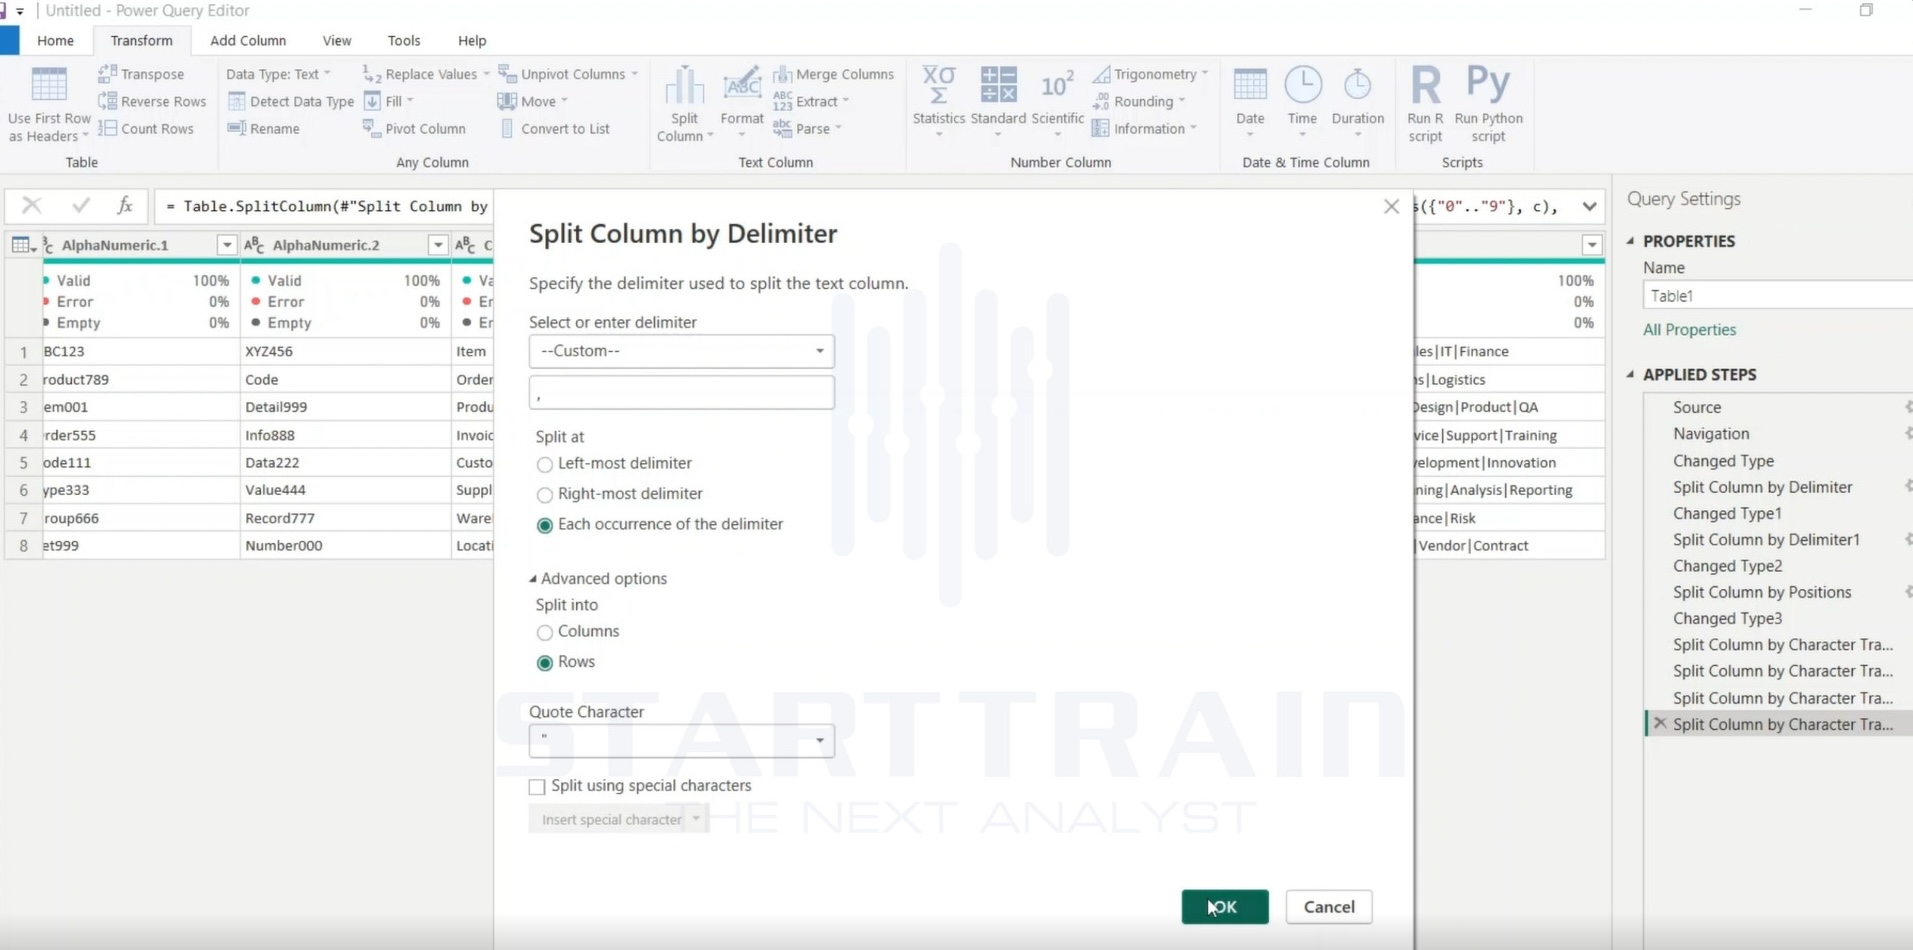Expand the formula bar chevron
This screenshot has height=950, width=1913.
click(1589, 207)
